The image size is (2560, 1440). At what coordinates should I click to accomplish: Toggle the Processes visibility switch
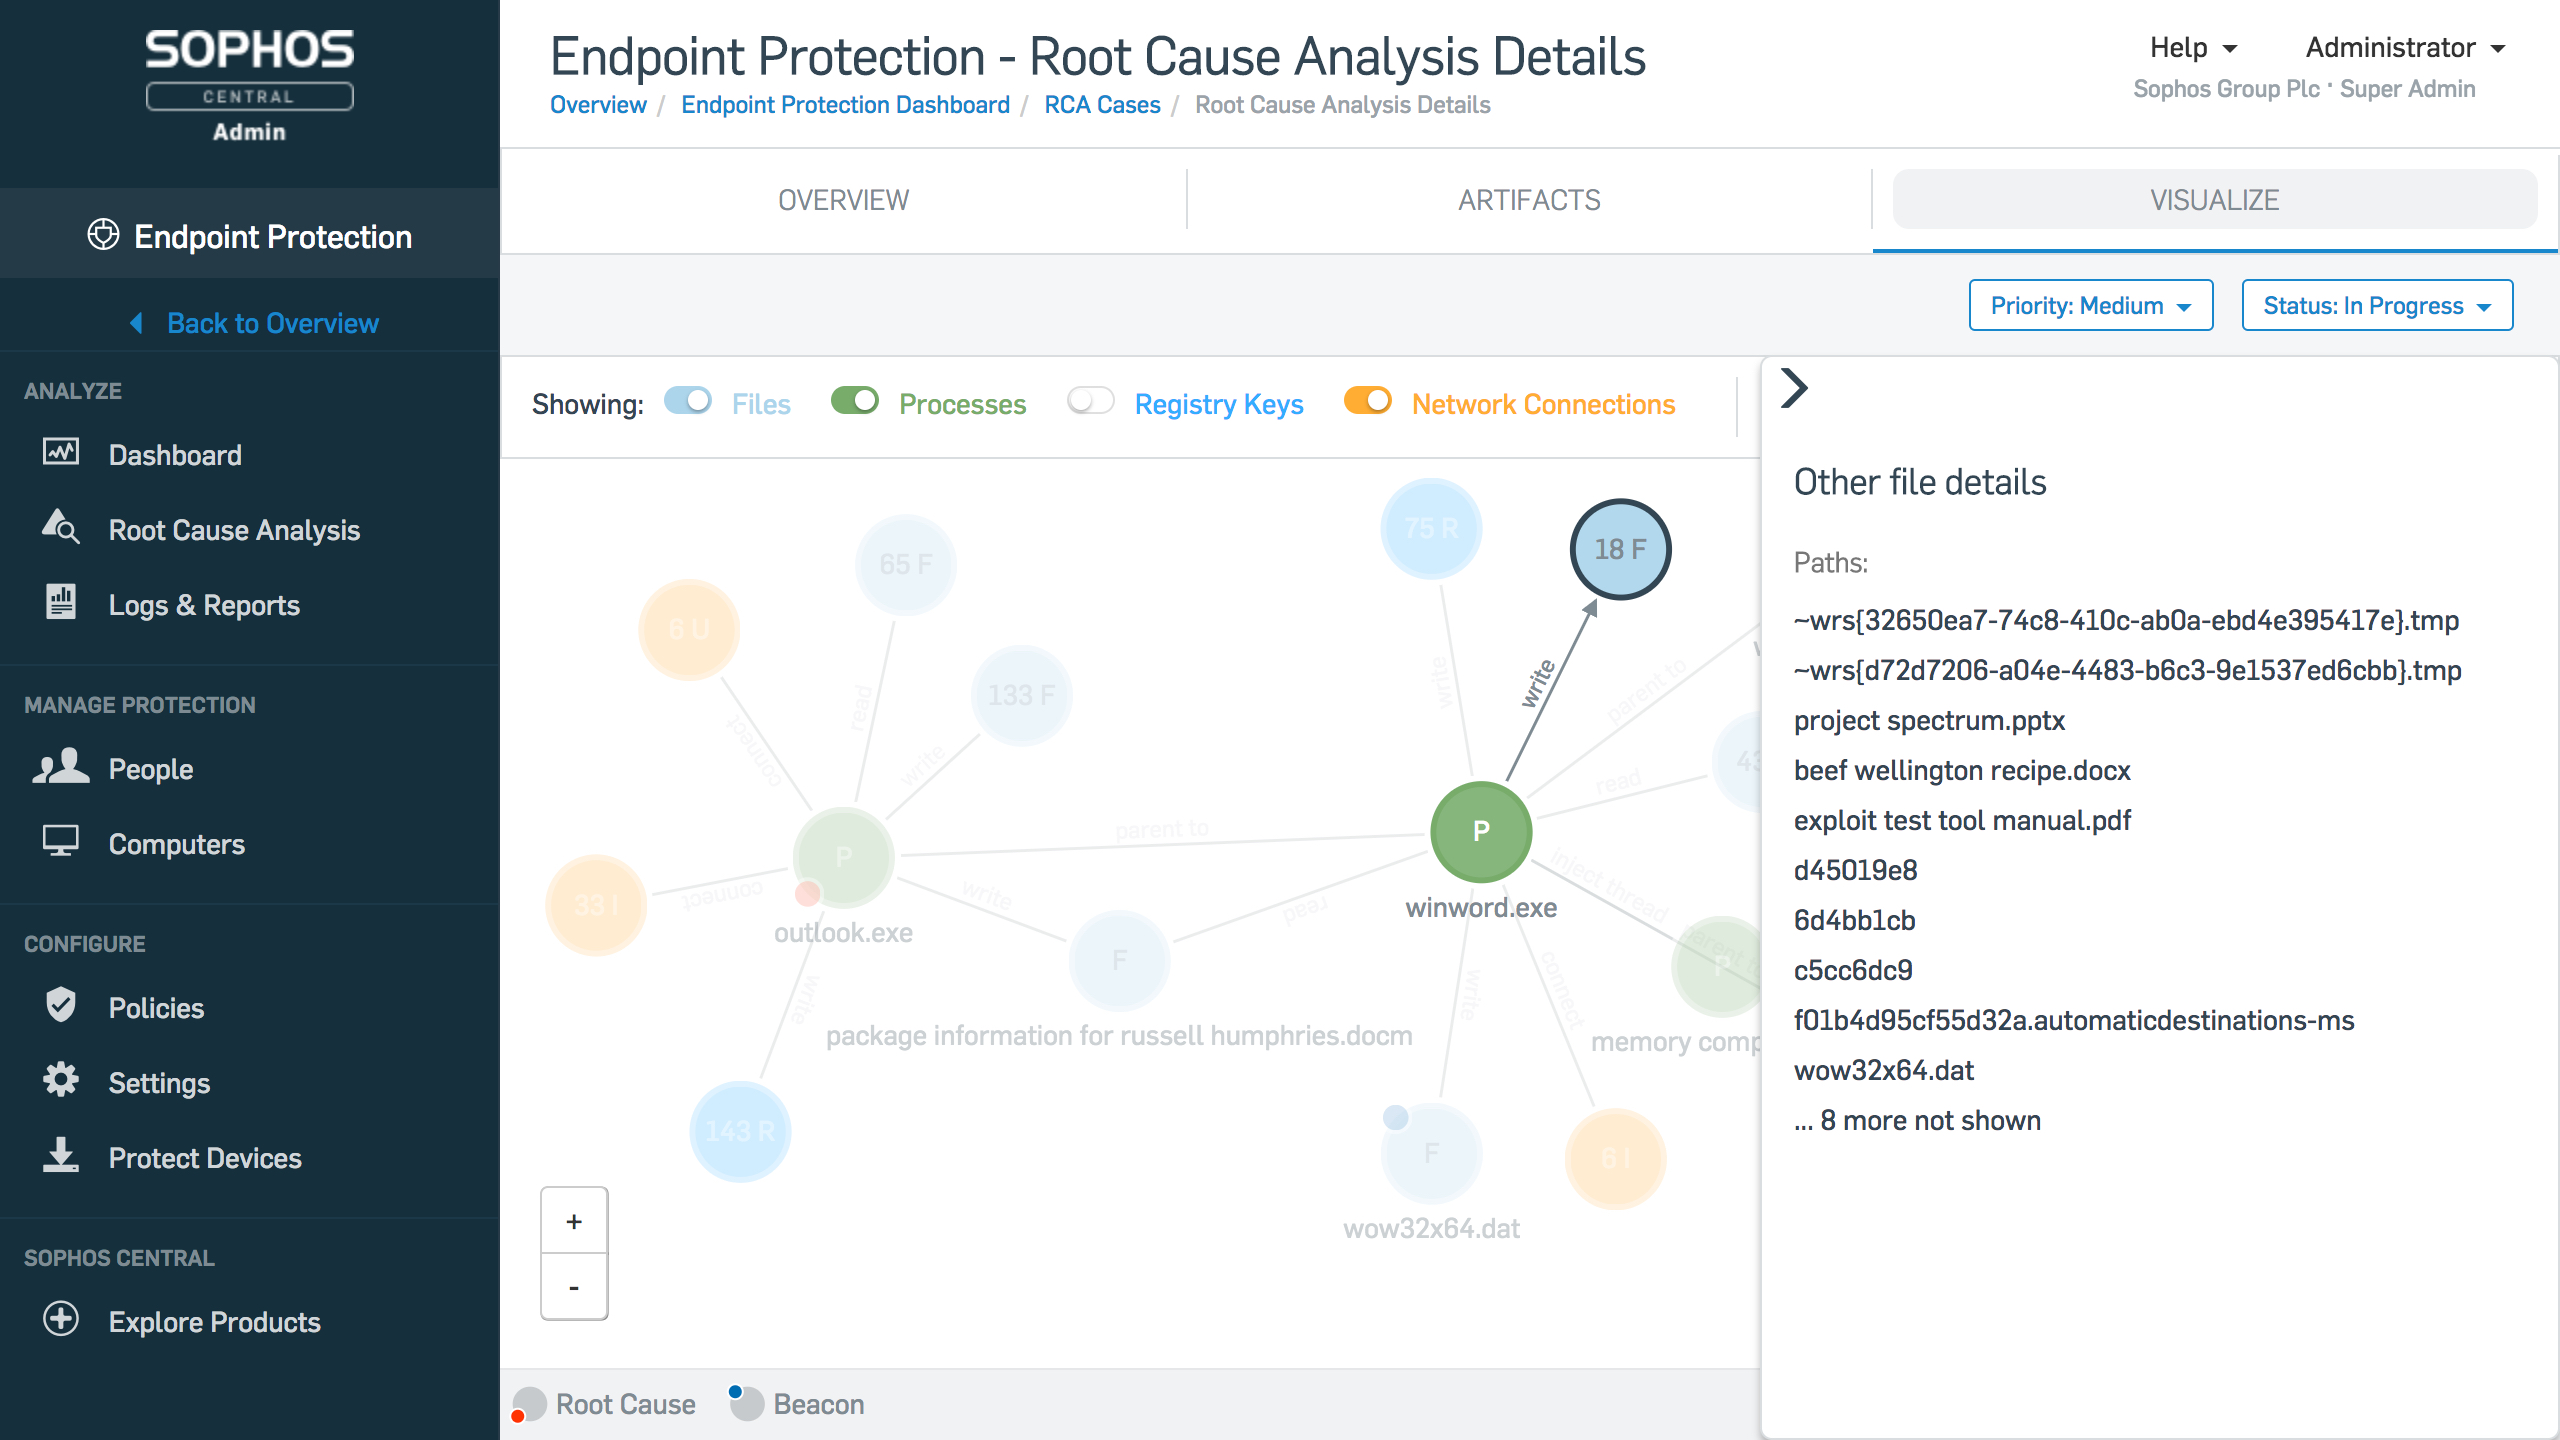pos(855,401)
